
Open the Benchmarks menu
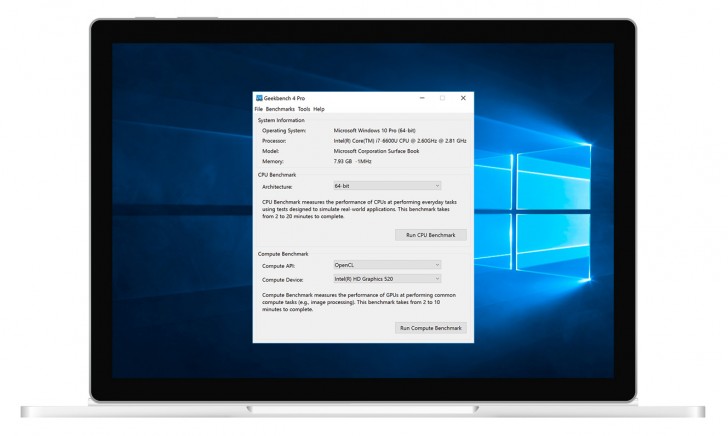[280, 109]
